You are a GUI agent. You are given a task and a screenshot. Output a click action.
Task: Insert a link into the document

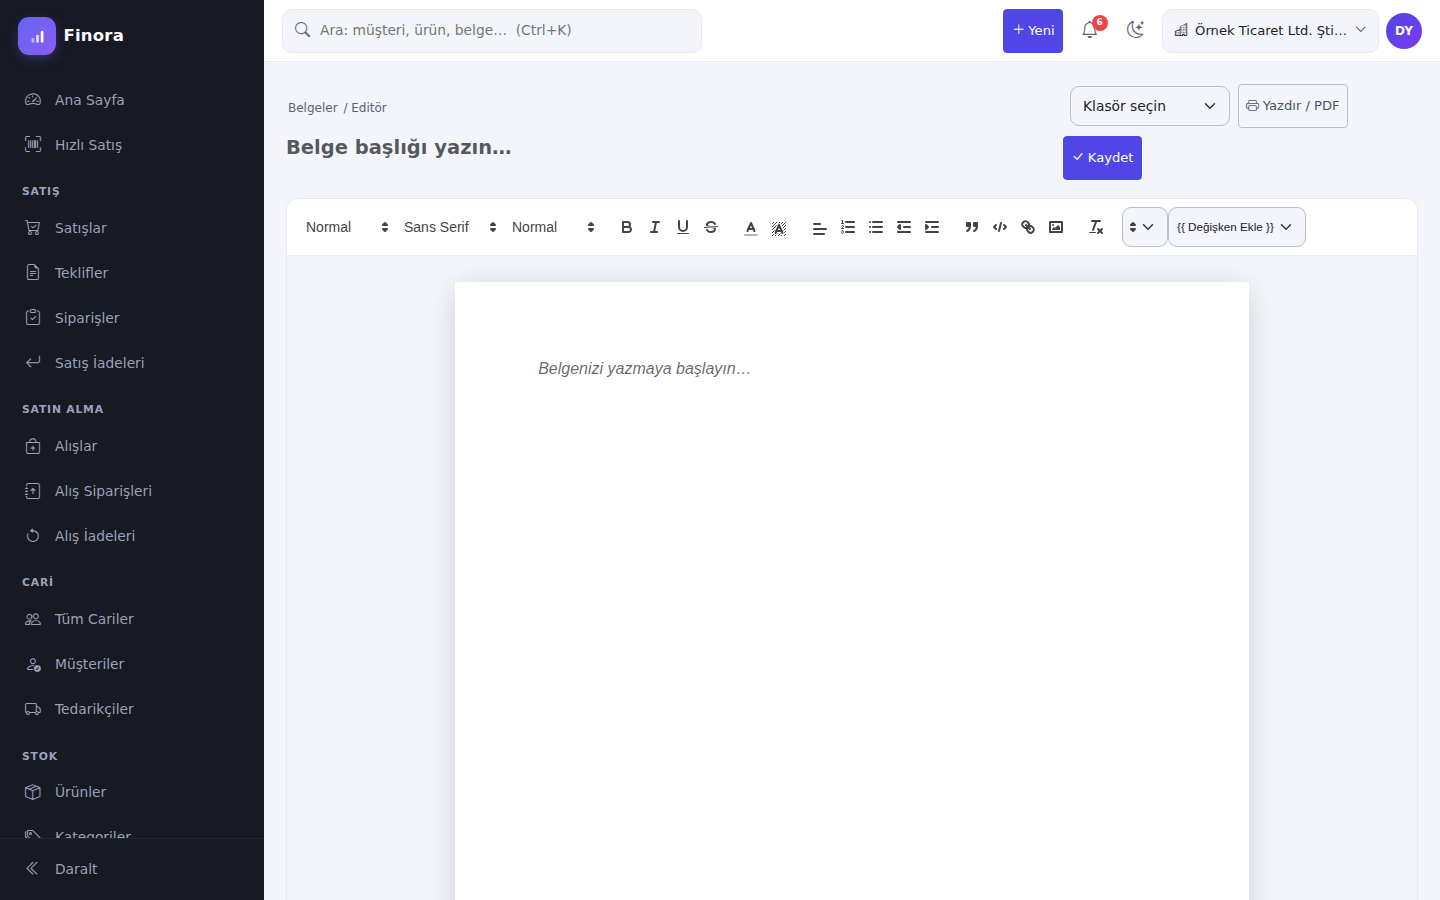(x=1028, y=227)
